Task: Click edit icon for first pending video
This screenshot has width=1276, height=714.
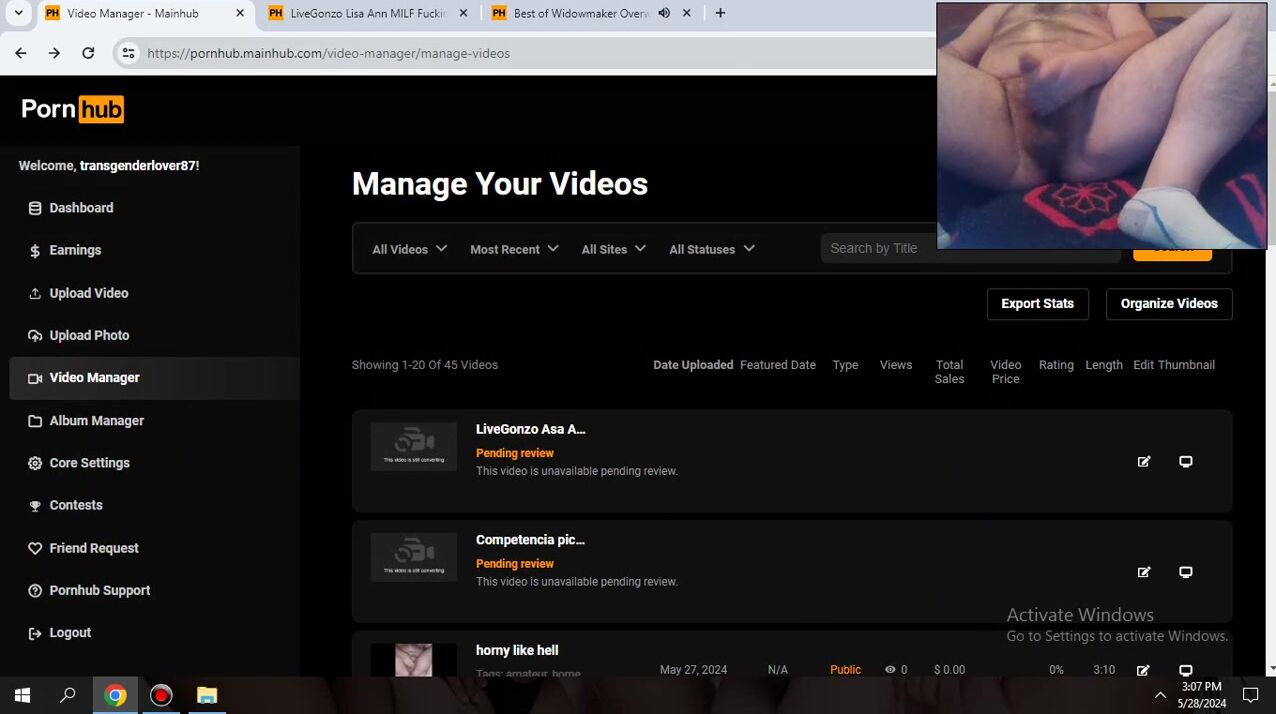Action: pos(1144,461)
